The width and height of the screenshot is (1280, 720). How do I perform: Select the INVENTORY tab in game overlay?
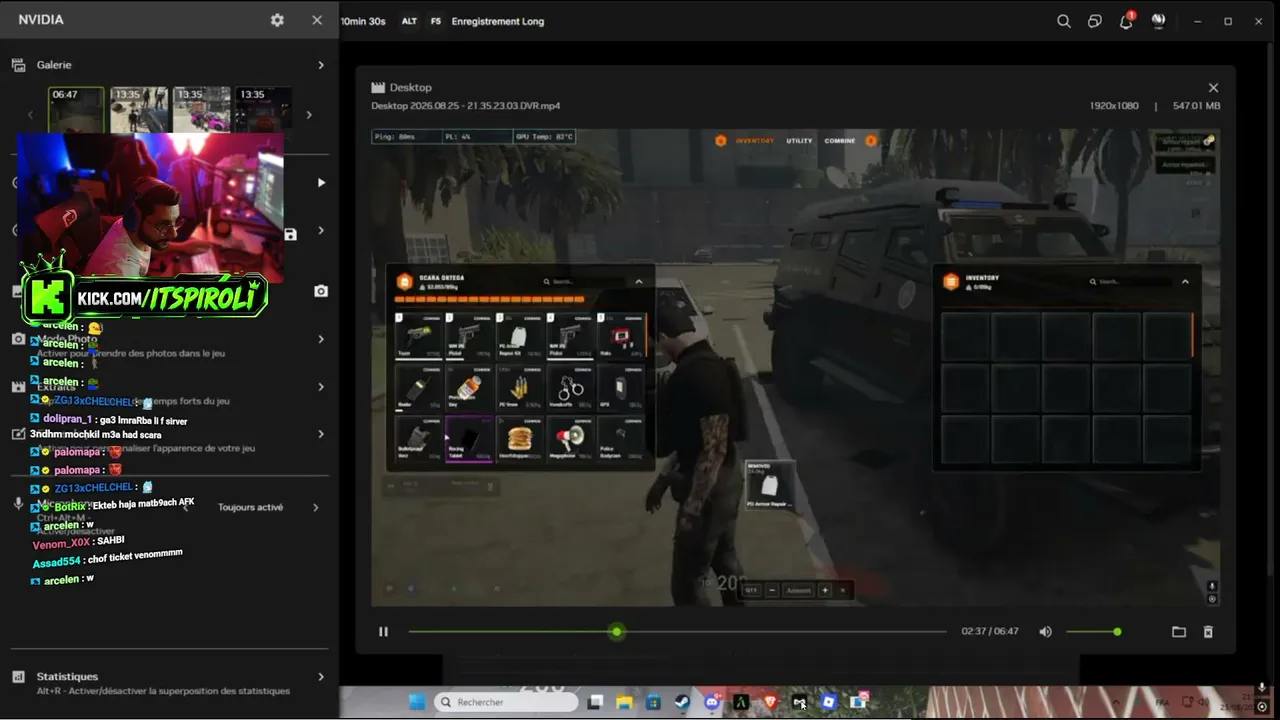(x=755, y=141)
